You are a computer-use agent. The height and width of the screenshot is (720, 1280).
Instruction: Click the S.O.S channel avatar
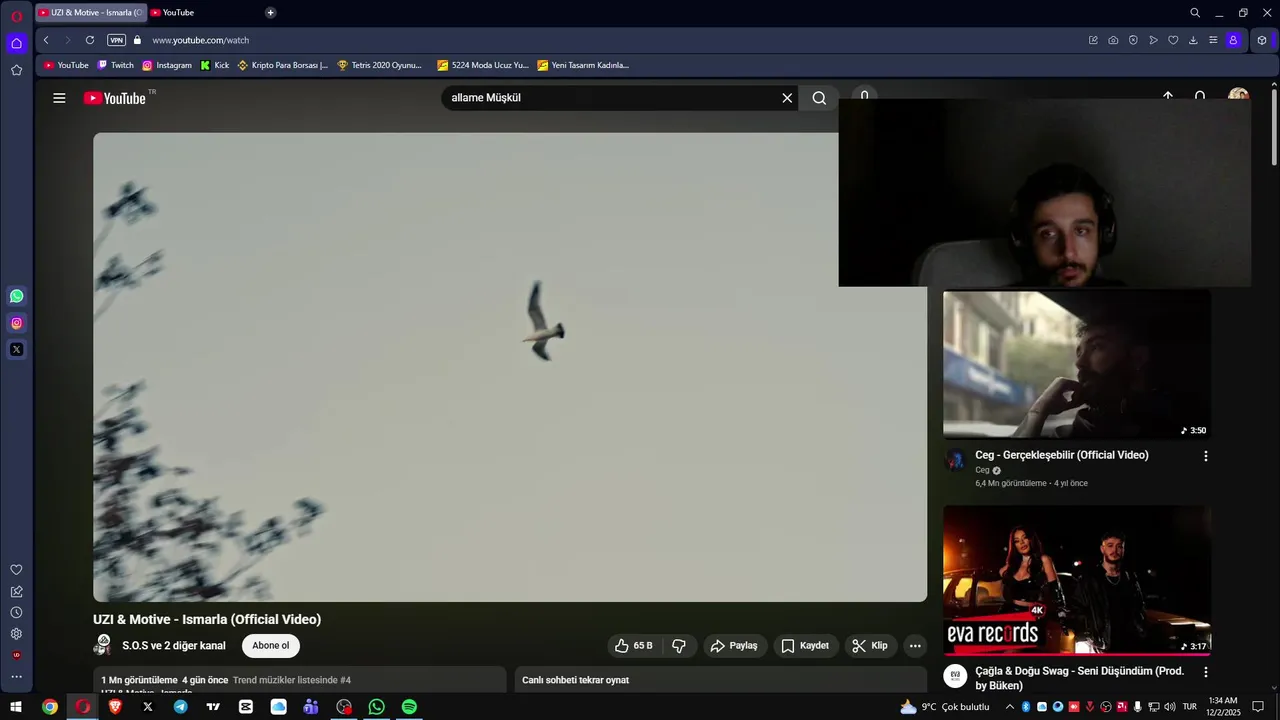coord(103,645)
